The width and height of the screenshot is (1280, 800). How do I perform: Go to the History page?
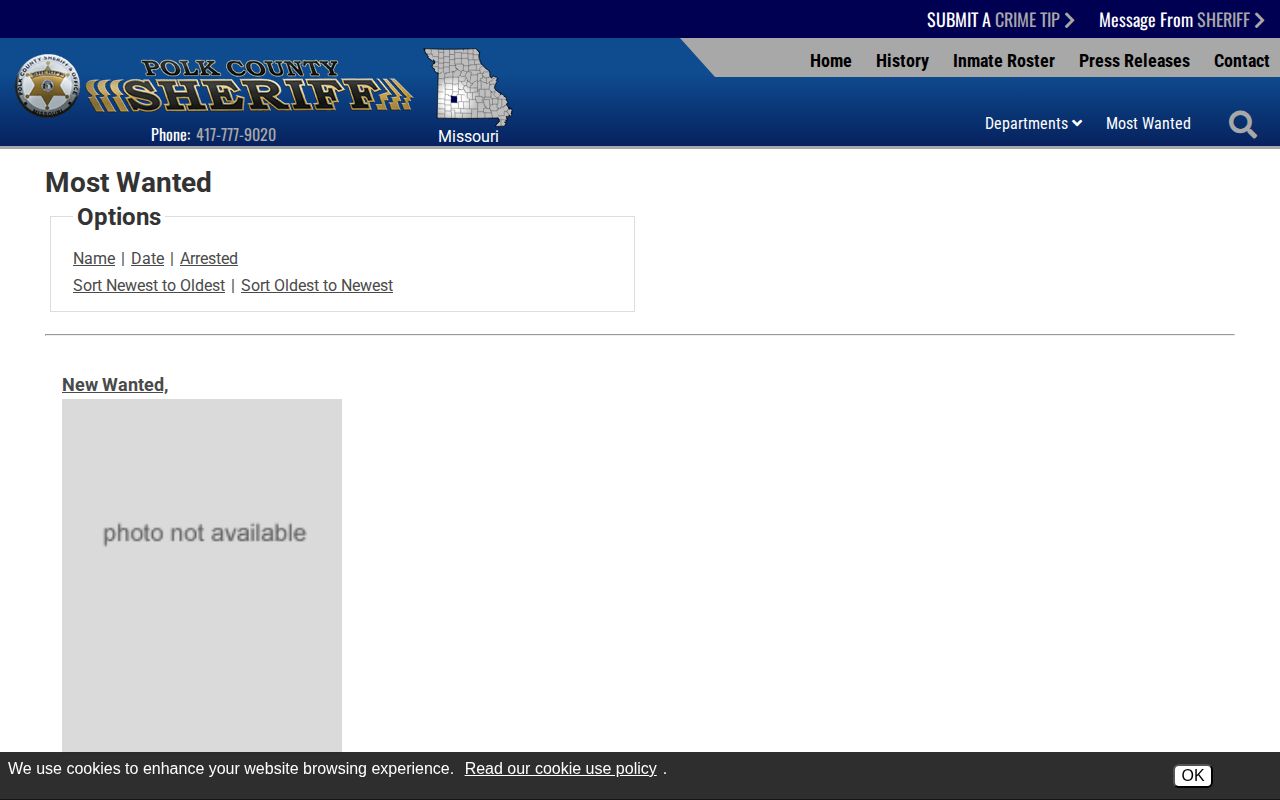pyautogui.click(x=902, y=61)
